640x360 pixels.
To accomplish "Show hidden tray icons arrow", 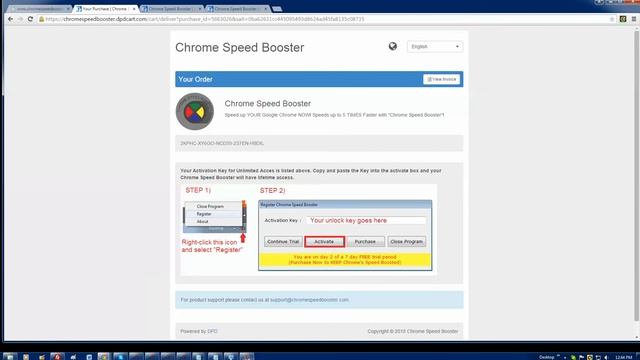I will point(565,358).
